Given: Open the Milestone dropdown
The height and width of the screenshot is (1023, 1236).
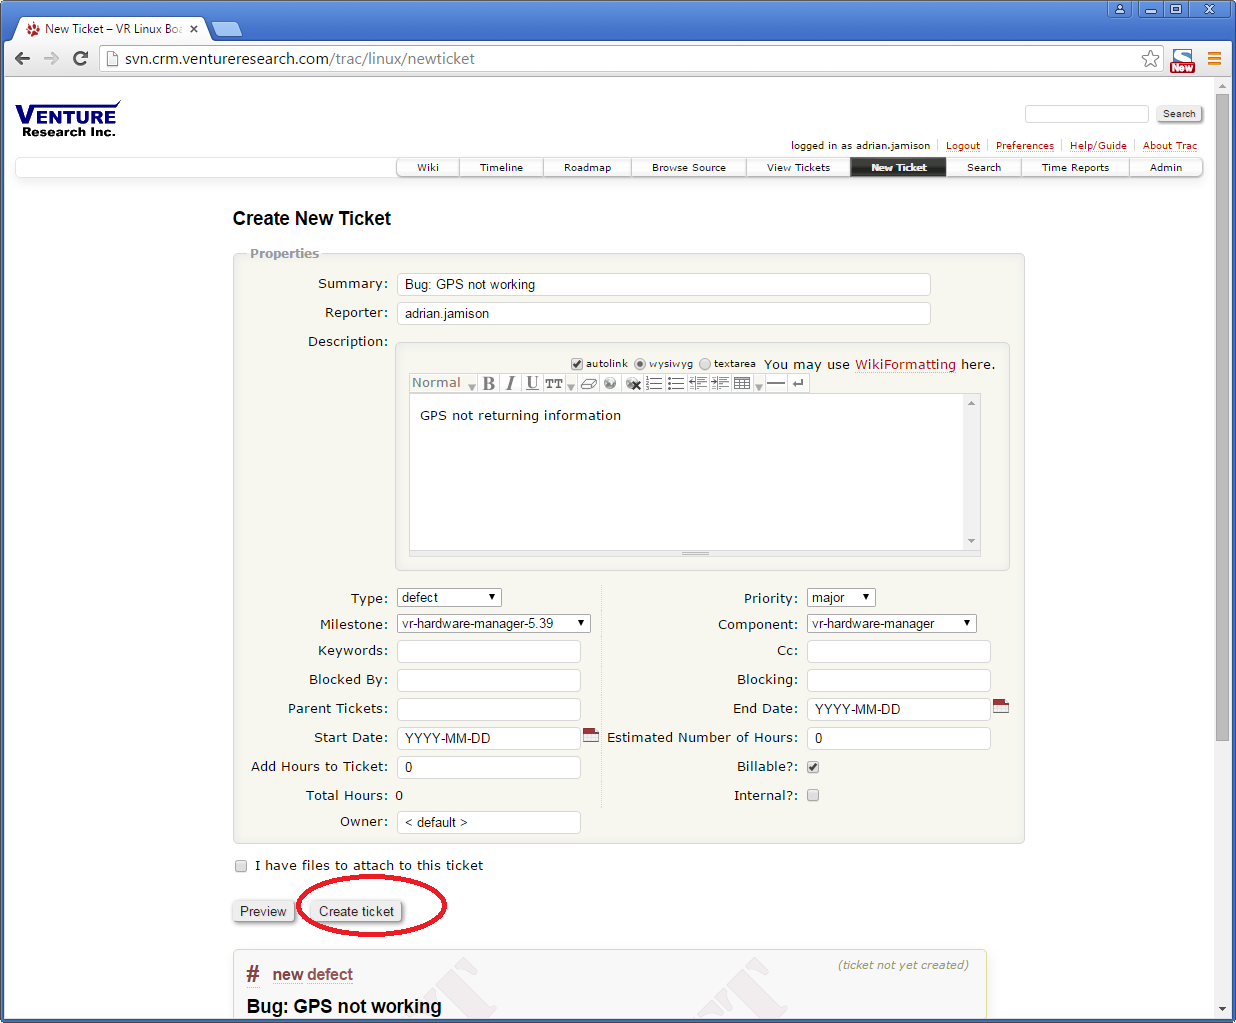Looking at the screenshot, I should 493,624.
